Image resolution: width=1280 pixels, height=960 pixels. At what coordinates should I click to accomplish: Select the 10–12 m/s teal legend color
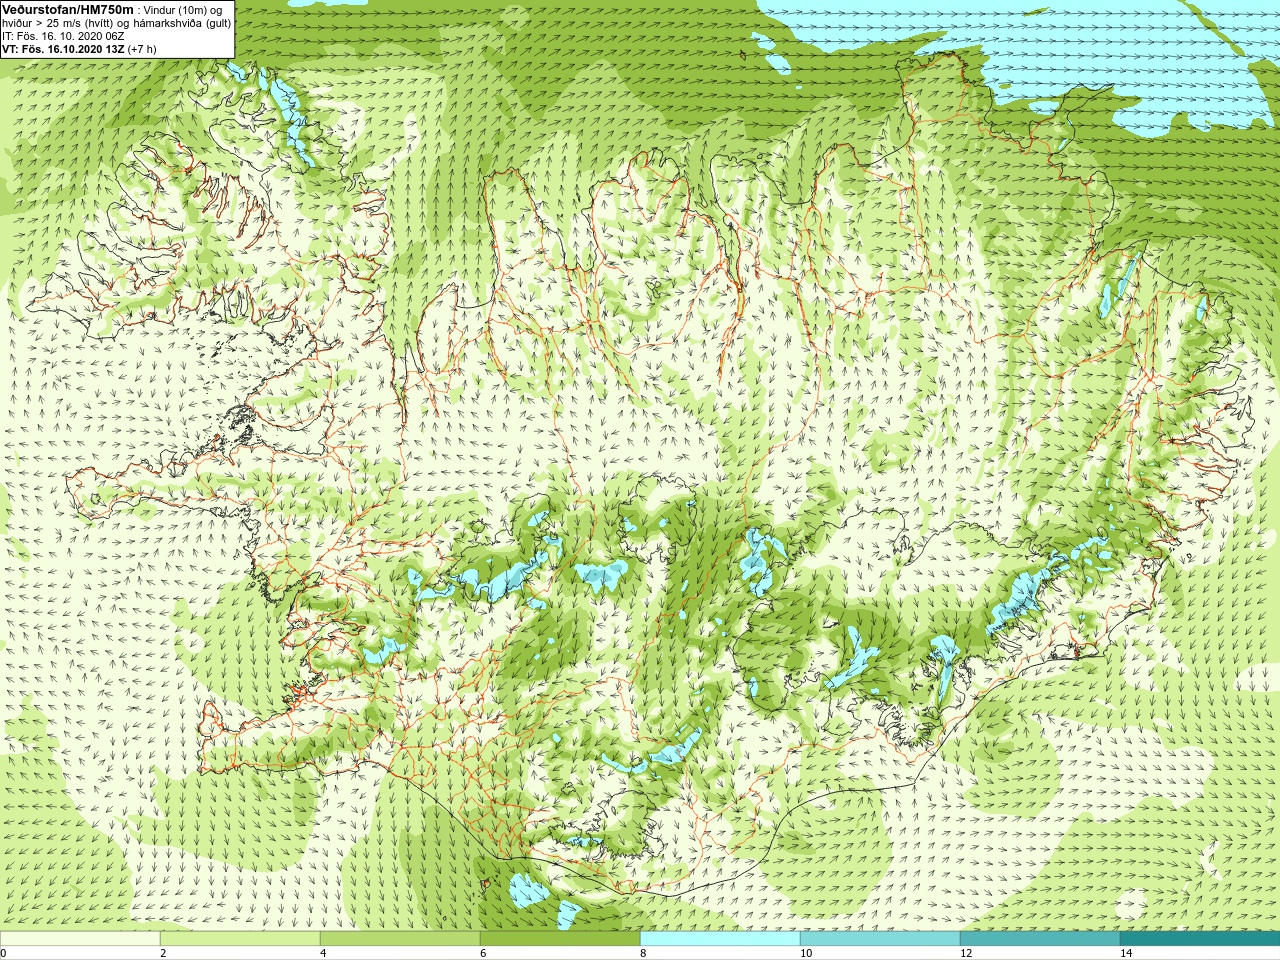(880, 939)
